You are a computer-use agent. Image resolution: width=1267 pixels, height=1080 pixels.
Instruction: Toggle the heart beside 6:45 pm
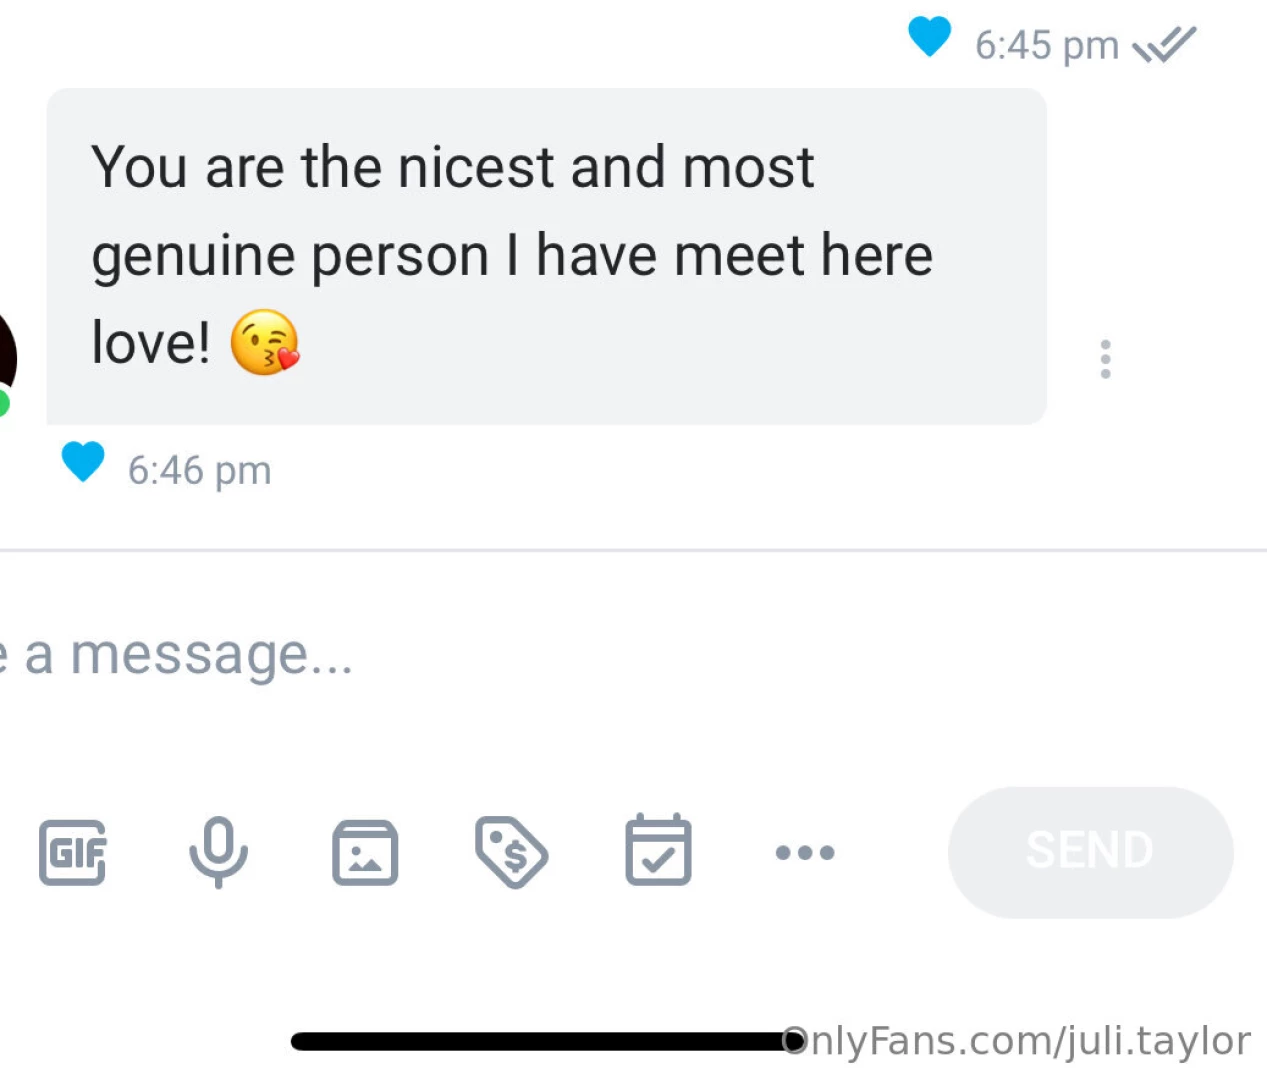click(929, 37)
